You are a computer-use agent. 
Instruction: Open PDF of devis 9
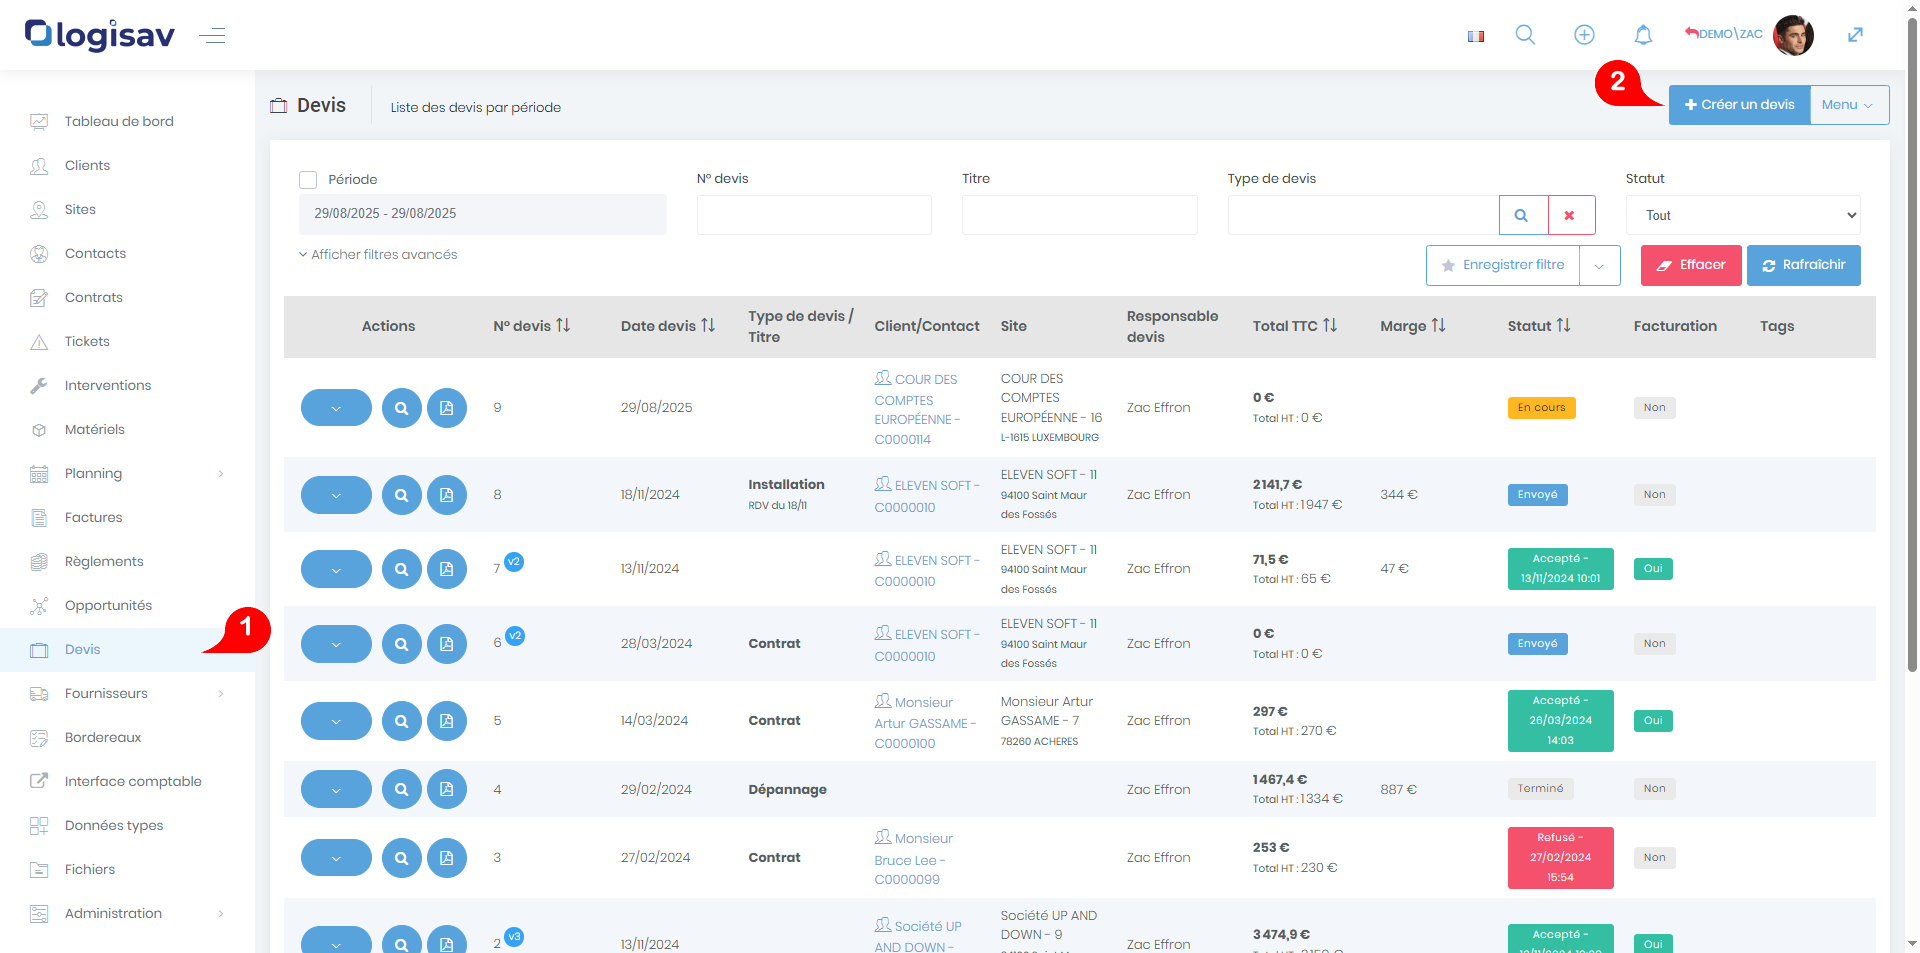(x=447, y=408)
